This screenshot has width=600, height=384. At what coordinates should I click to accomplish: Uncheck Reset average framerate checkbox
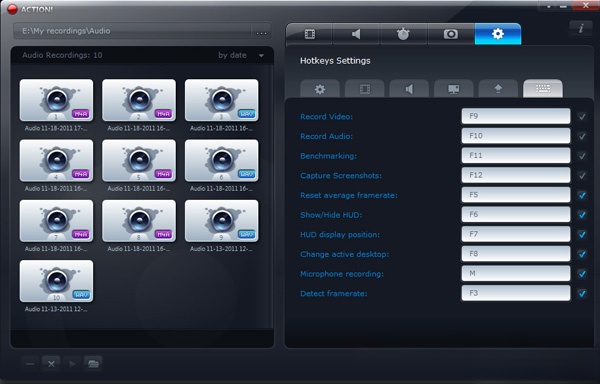[582, 195]
